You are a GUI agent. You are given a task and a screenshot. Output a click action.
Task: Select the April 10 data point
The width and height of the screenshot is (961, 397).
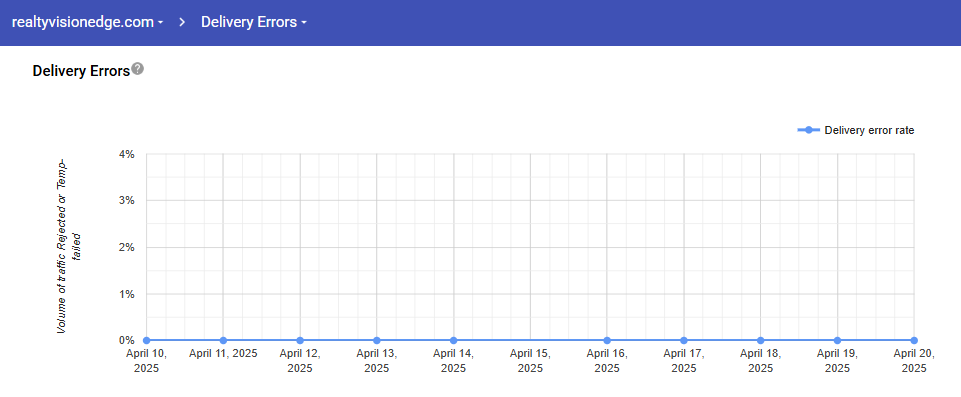pos(146,340)
